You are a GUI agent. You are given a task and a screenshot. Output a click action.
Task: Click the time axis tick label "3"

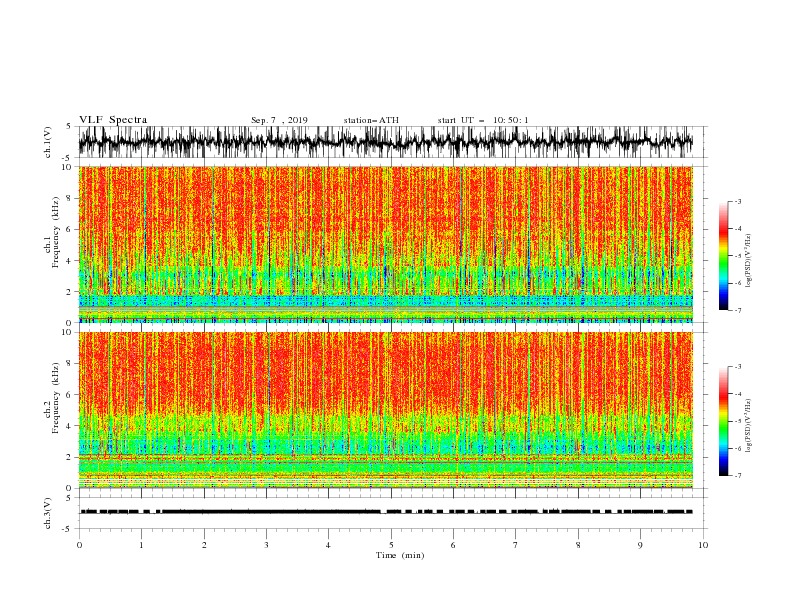[266, 545]
